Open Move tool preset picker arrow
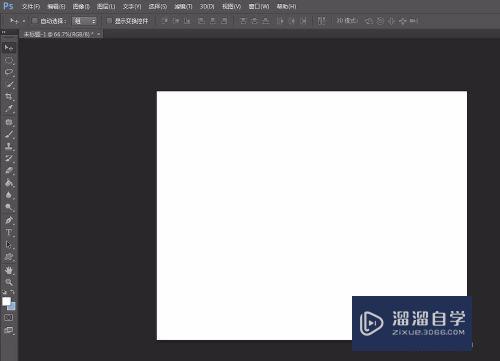 click(x=24, y=21)
